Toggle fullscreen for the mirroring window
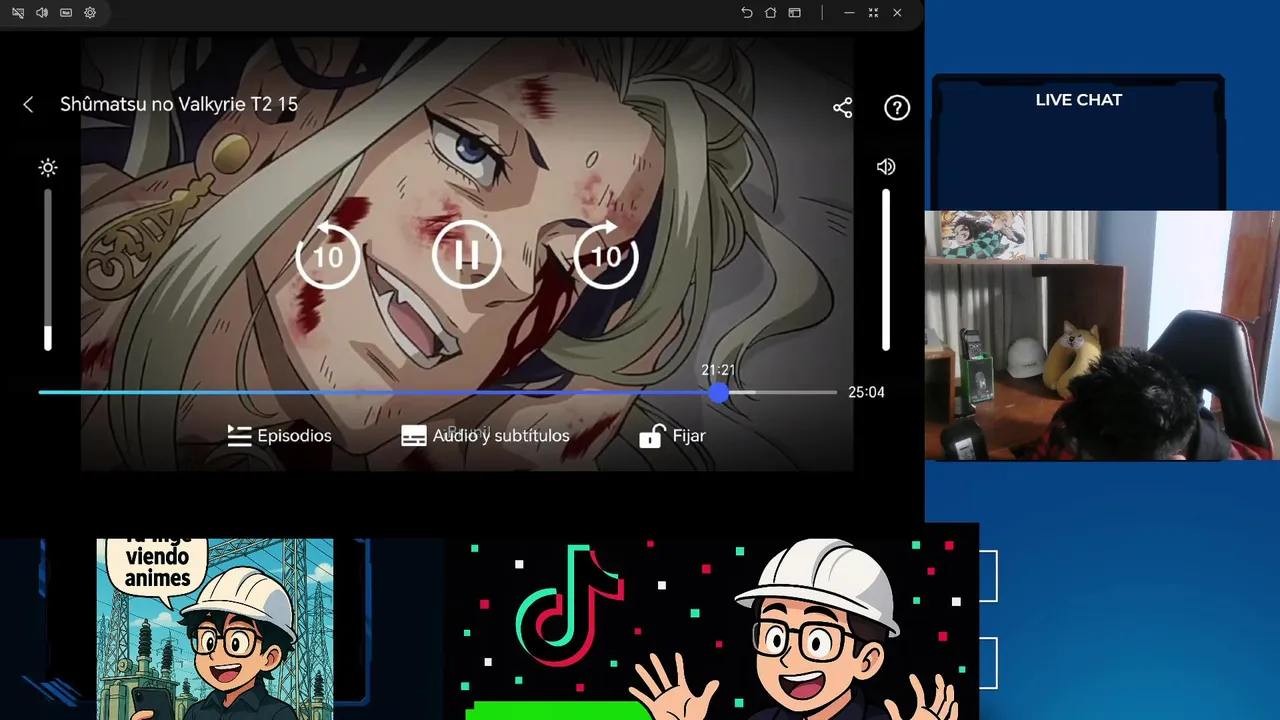Image resolution: width=1280 pixels, height=720 pixels. [x=873, y=13]
